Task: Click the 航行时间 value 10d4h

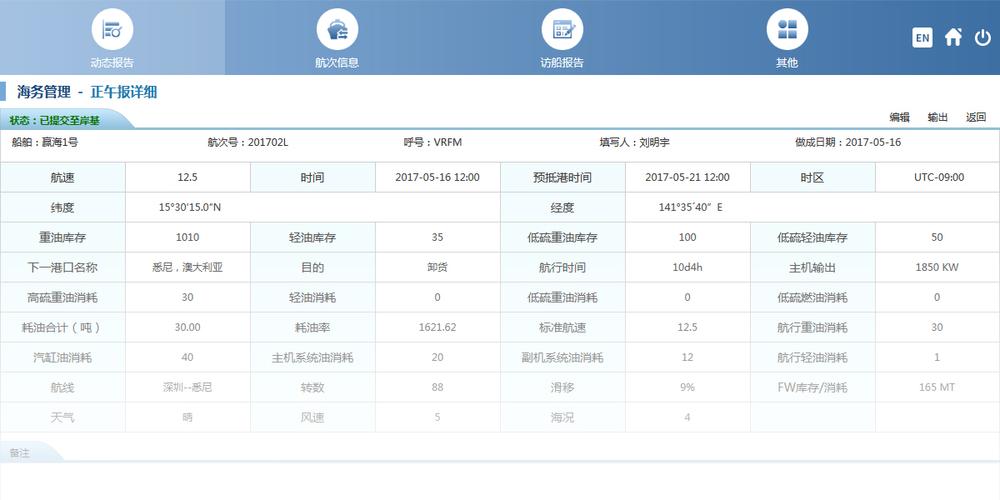Action: (x=688, y=267)
